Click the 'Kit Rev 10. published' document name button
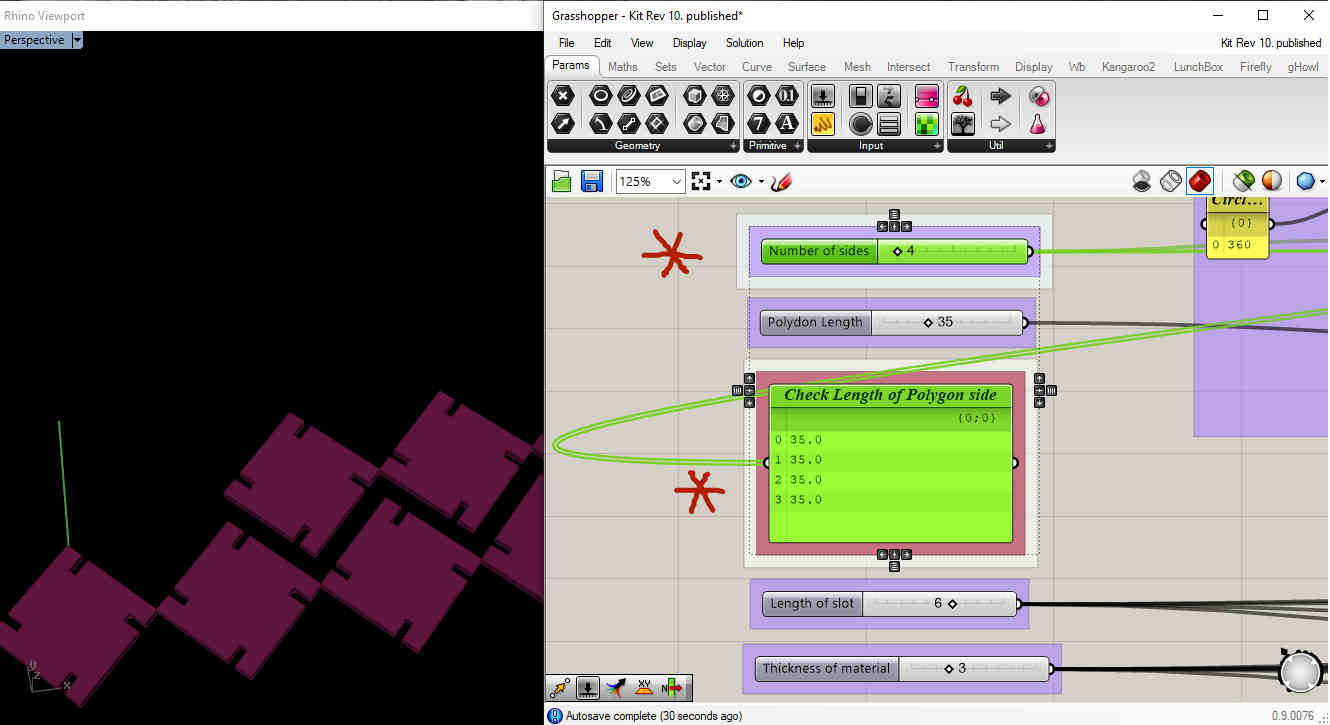 pos(1271,43)
